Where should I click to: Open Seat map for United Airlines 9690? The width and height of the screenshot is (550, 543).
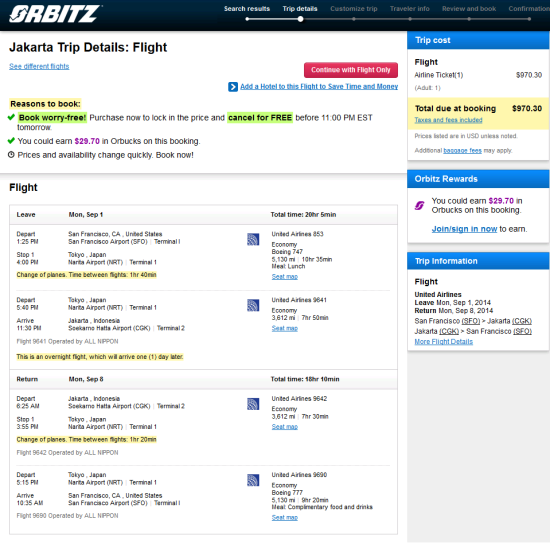[284, 517]
